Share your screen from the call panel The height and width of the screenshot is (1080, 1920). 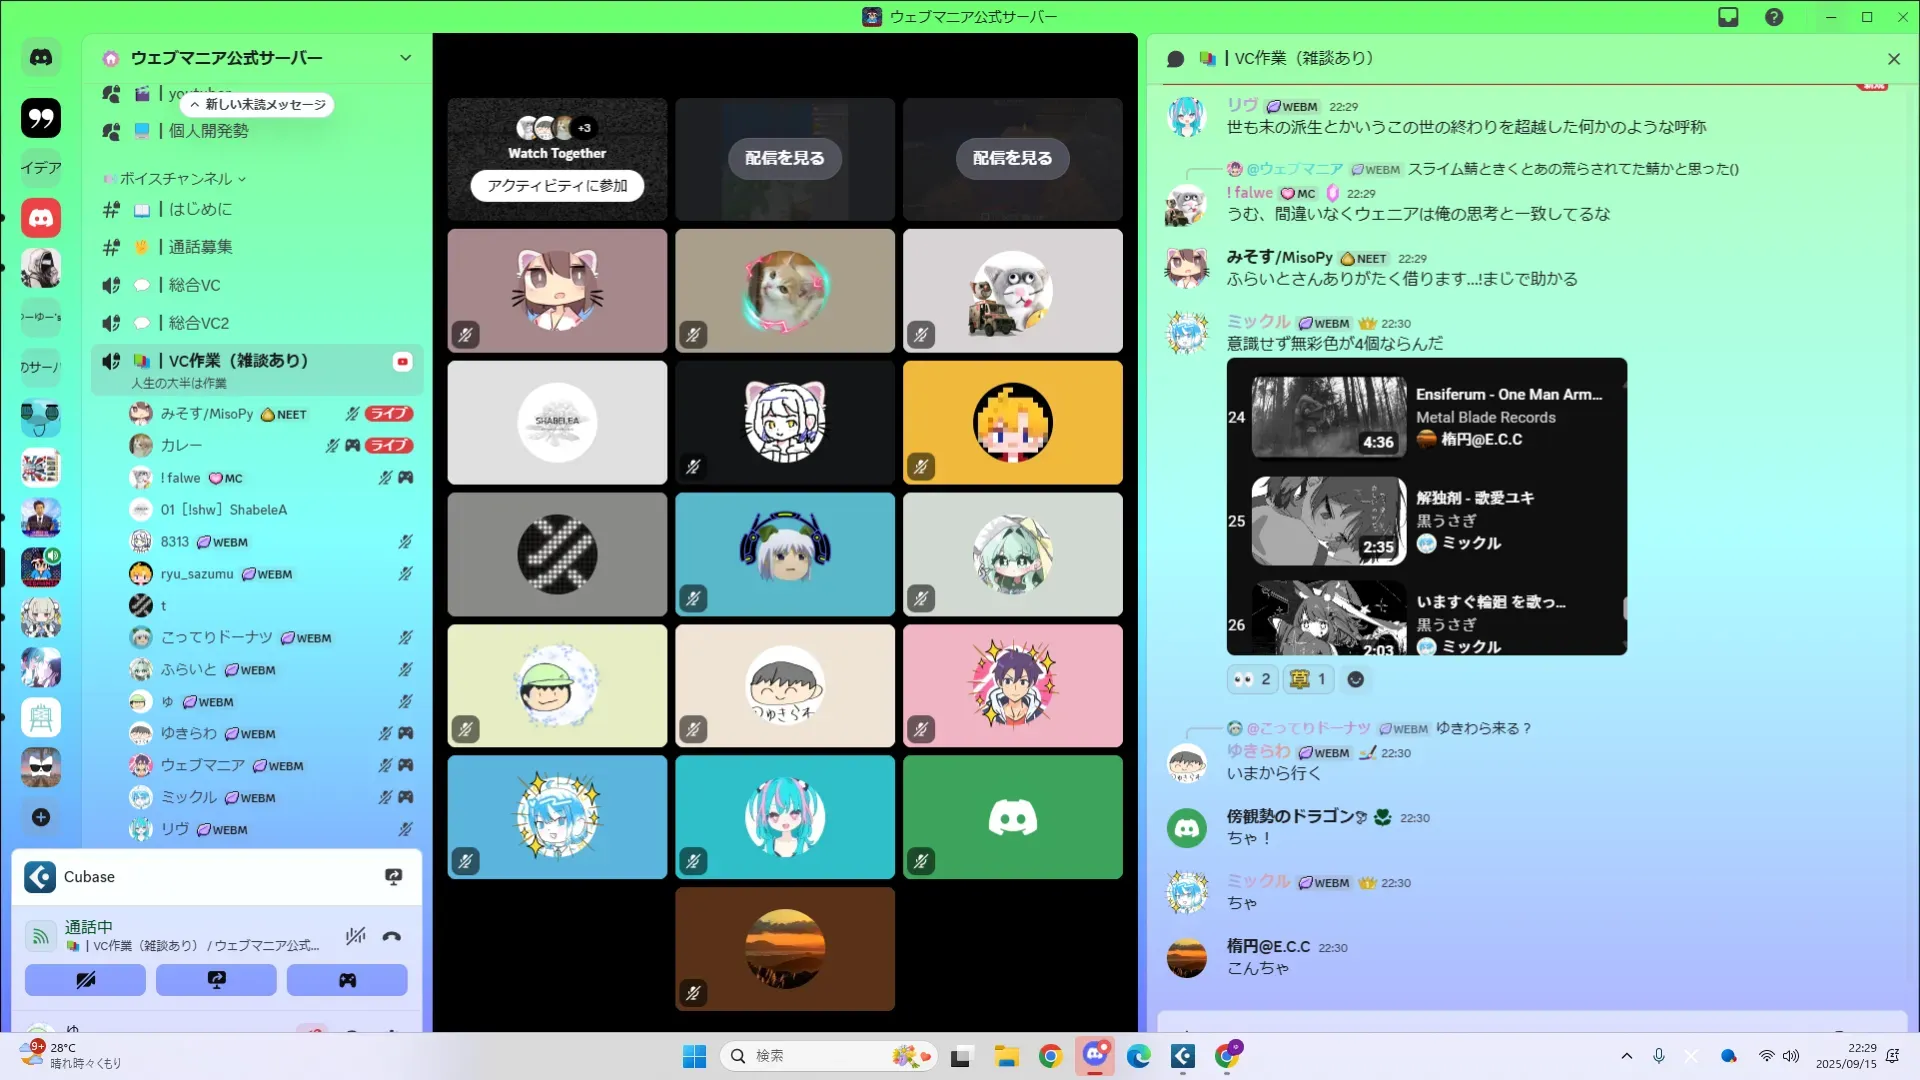pyautogui.click(x=216, y=980)
